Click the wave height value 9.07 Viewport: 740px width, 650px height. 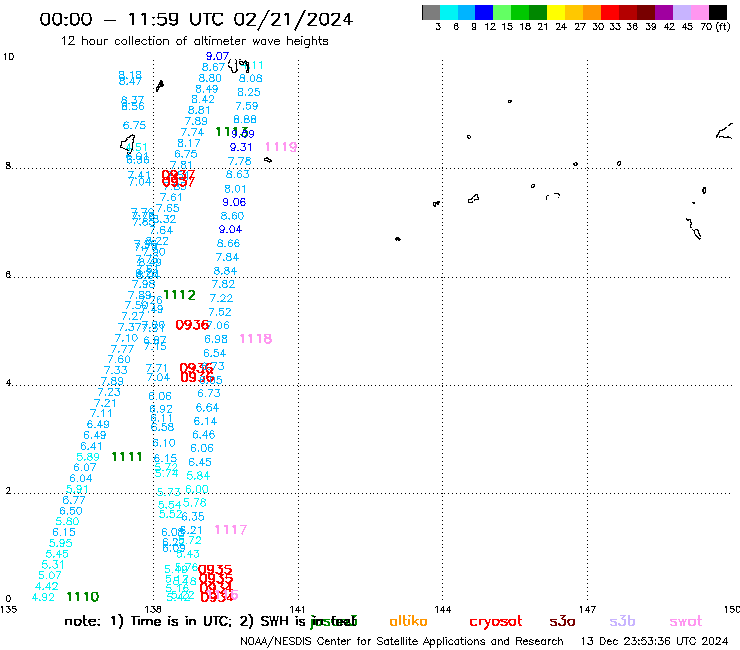click(217, 56)
